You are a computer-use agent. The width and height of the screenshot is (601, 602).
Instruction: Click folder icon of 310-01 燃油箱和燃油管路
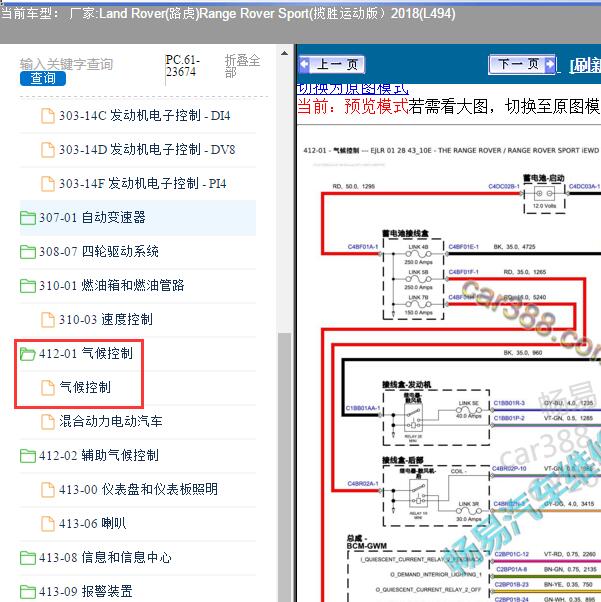tap(28, 286)
